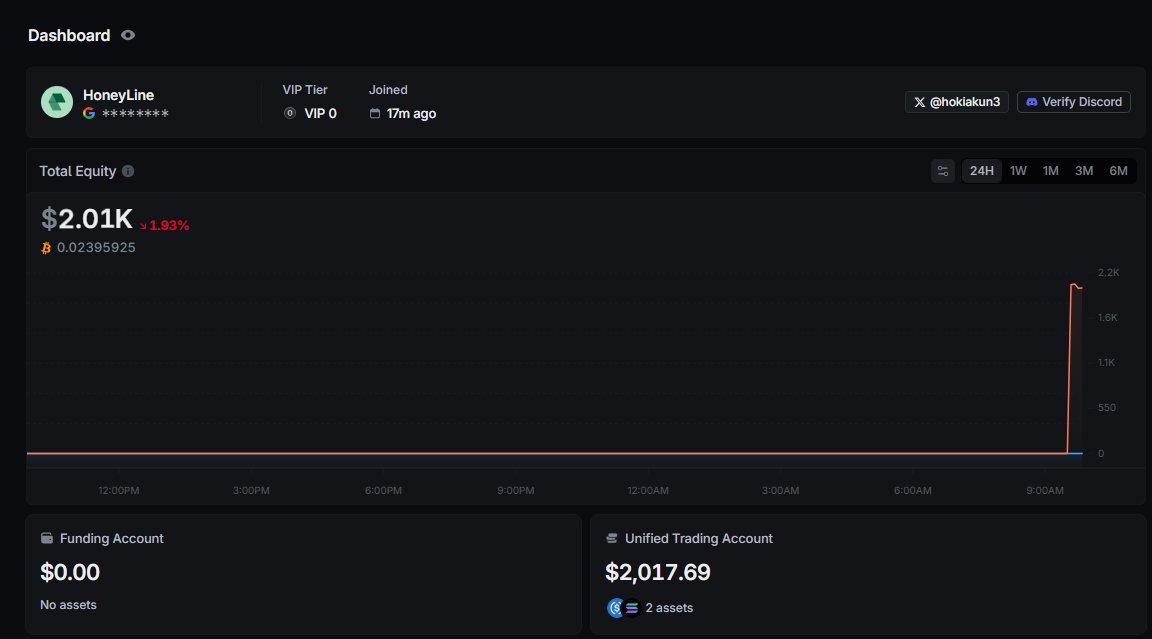Click the red down-arrow next to 1.93%
Viewport: 1152px width, 639px height.
click(x=143, y=226)
